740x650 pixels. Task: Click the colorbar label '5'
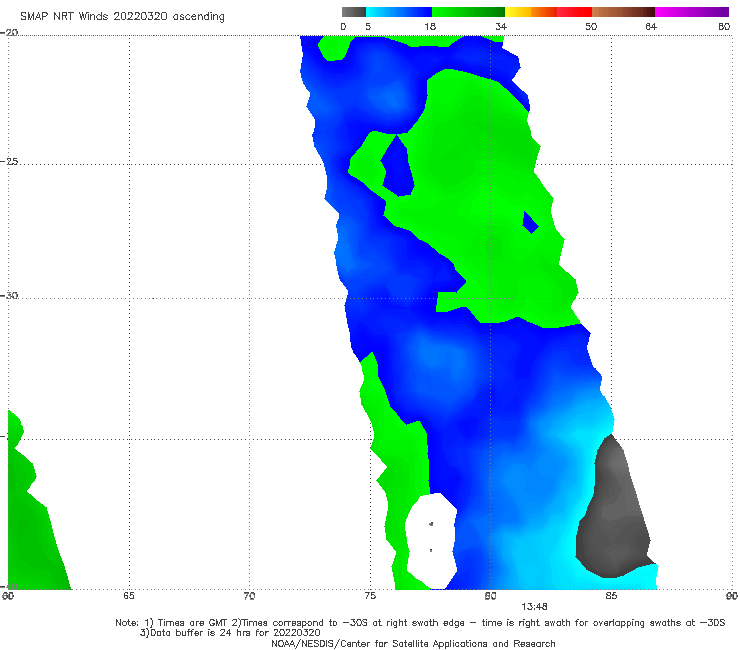(x=368, y=26)
